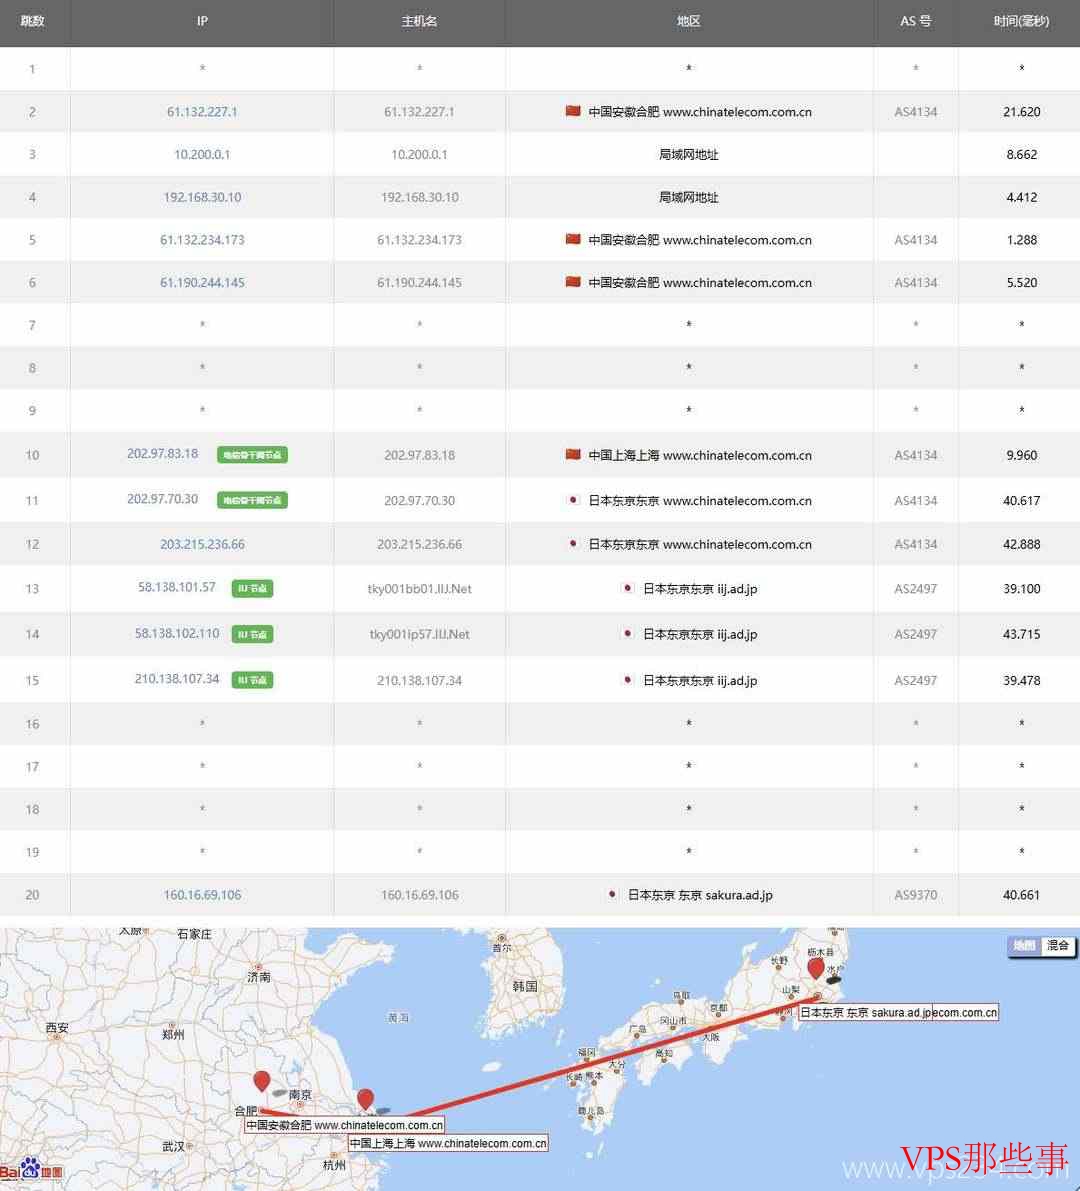This screenshot has width=1080, height=1191.
Task: Open IP link 160.16.69.106 in IP column
Action: (x=202, y=895)
